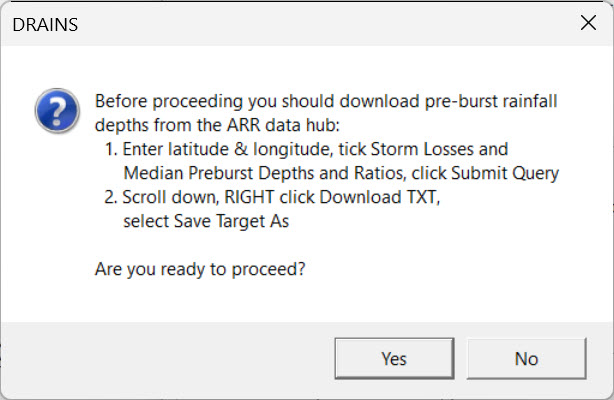The height and width of the screenshot is (400, 614).
Task: Click the step number '2.' in list
Action: click(x=111, y=197)
